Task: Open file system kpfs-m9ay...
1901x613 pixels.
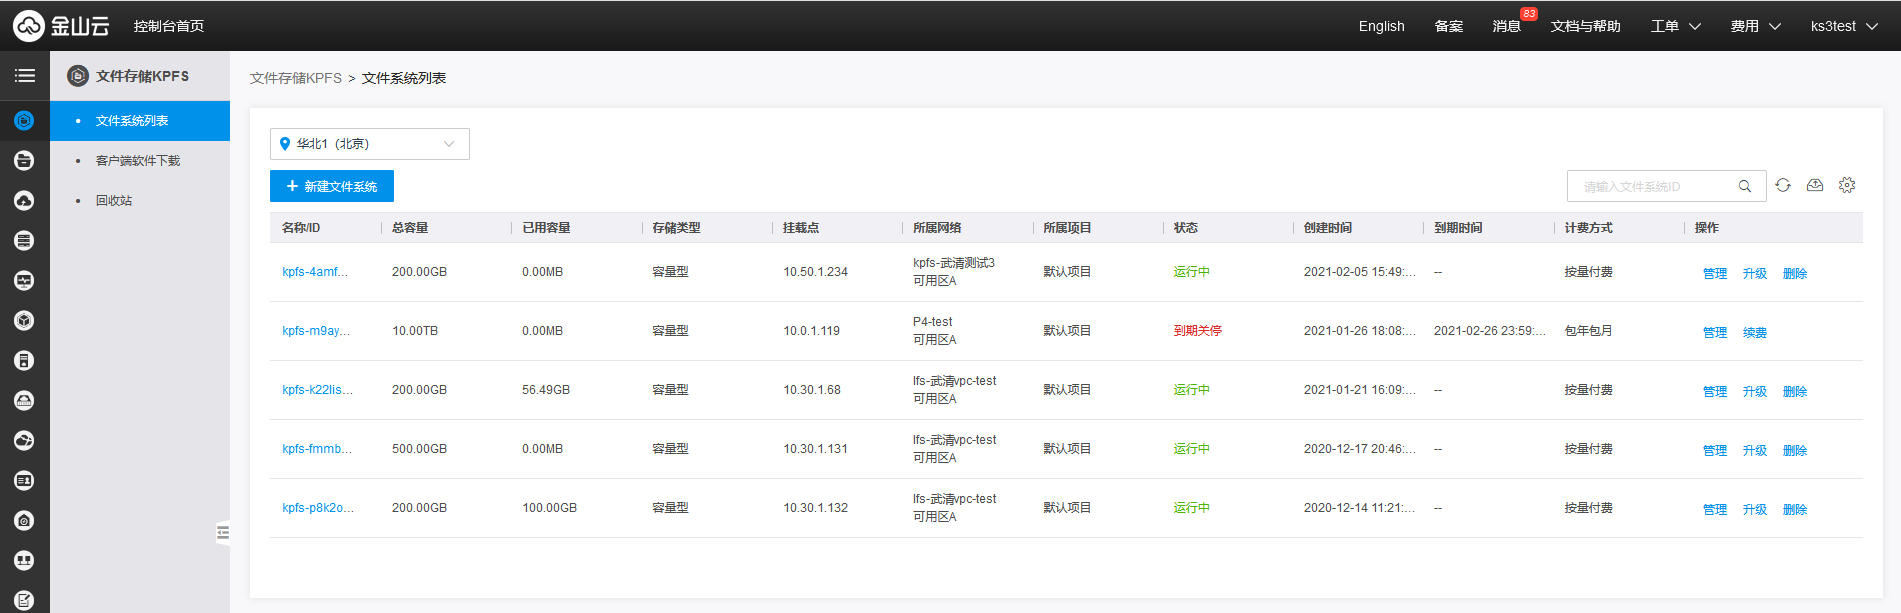Action: coord(316,331)
